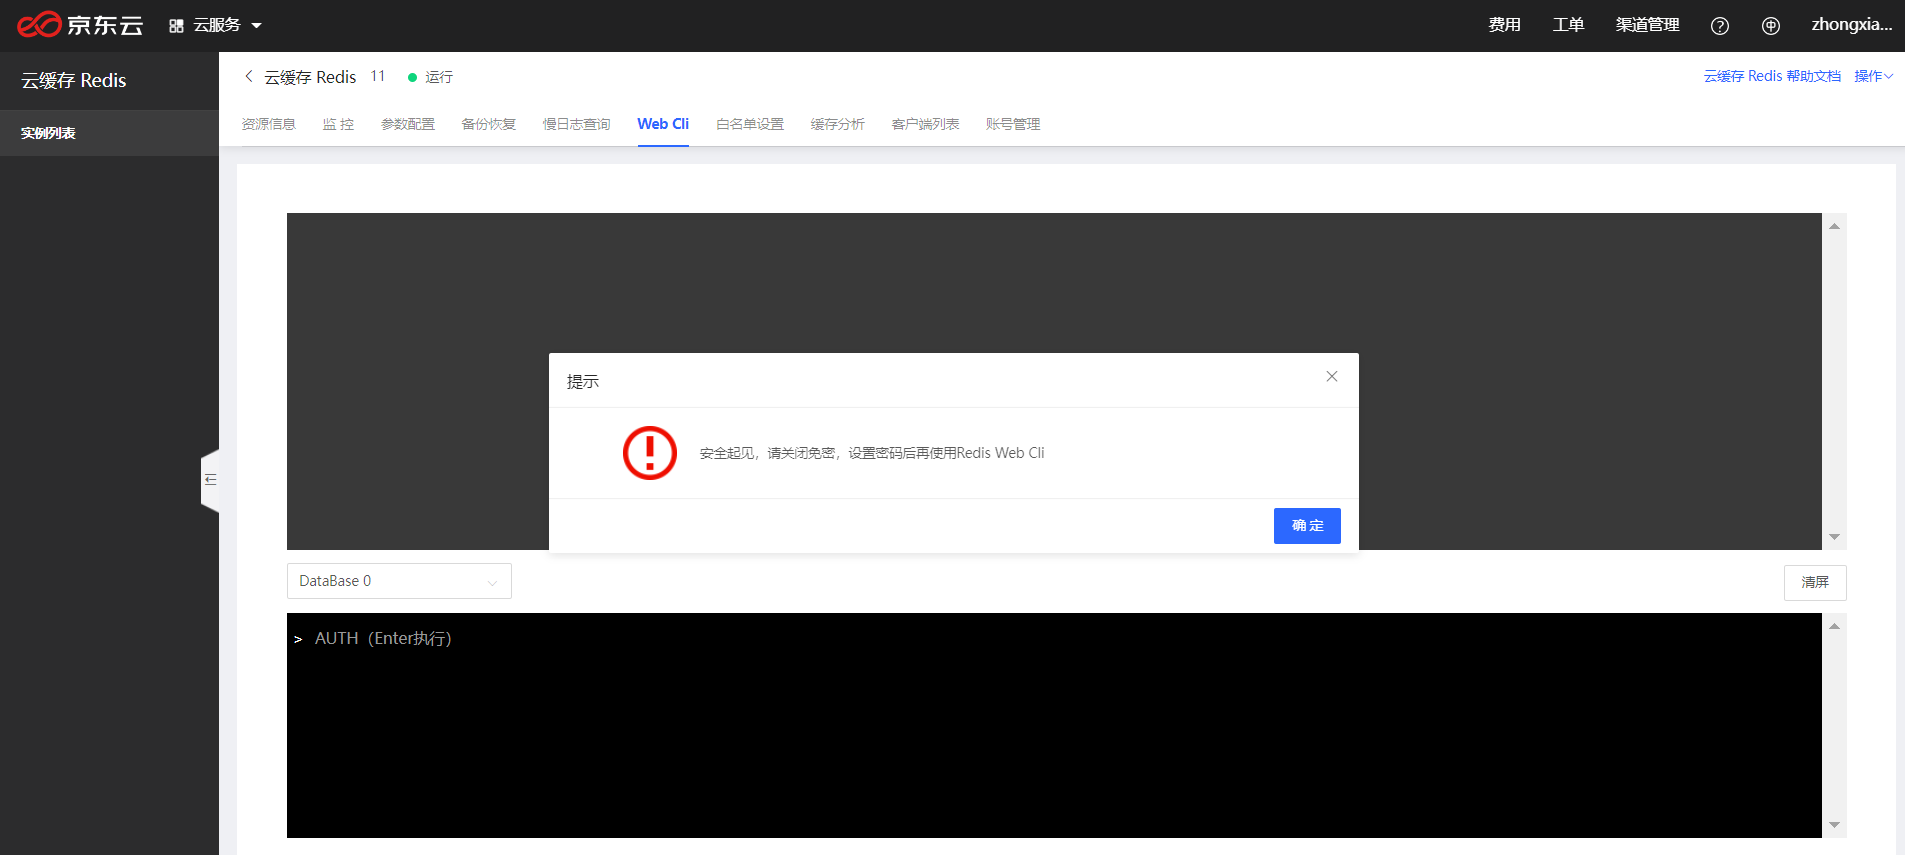Open 渠道管理 channel management
Image resolution: width=1905 pixels, height=855 pixels.
(1647, 25)
